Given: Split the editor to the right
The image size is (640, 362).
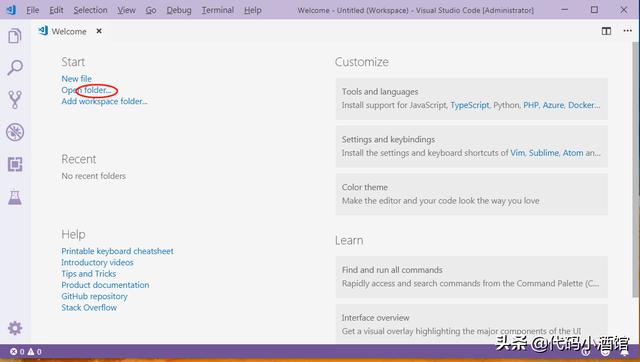Looking at the screenshot, I should (606, 31).
